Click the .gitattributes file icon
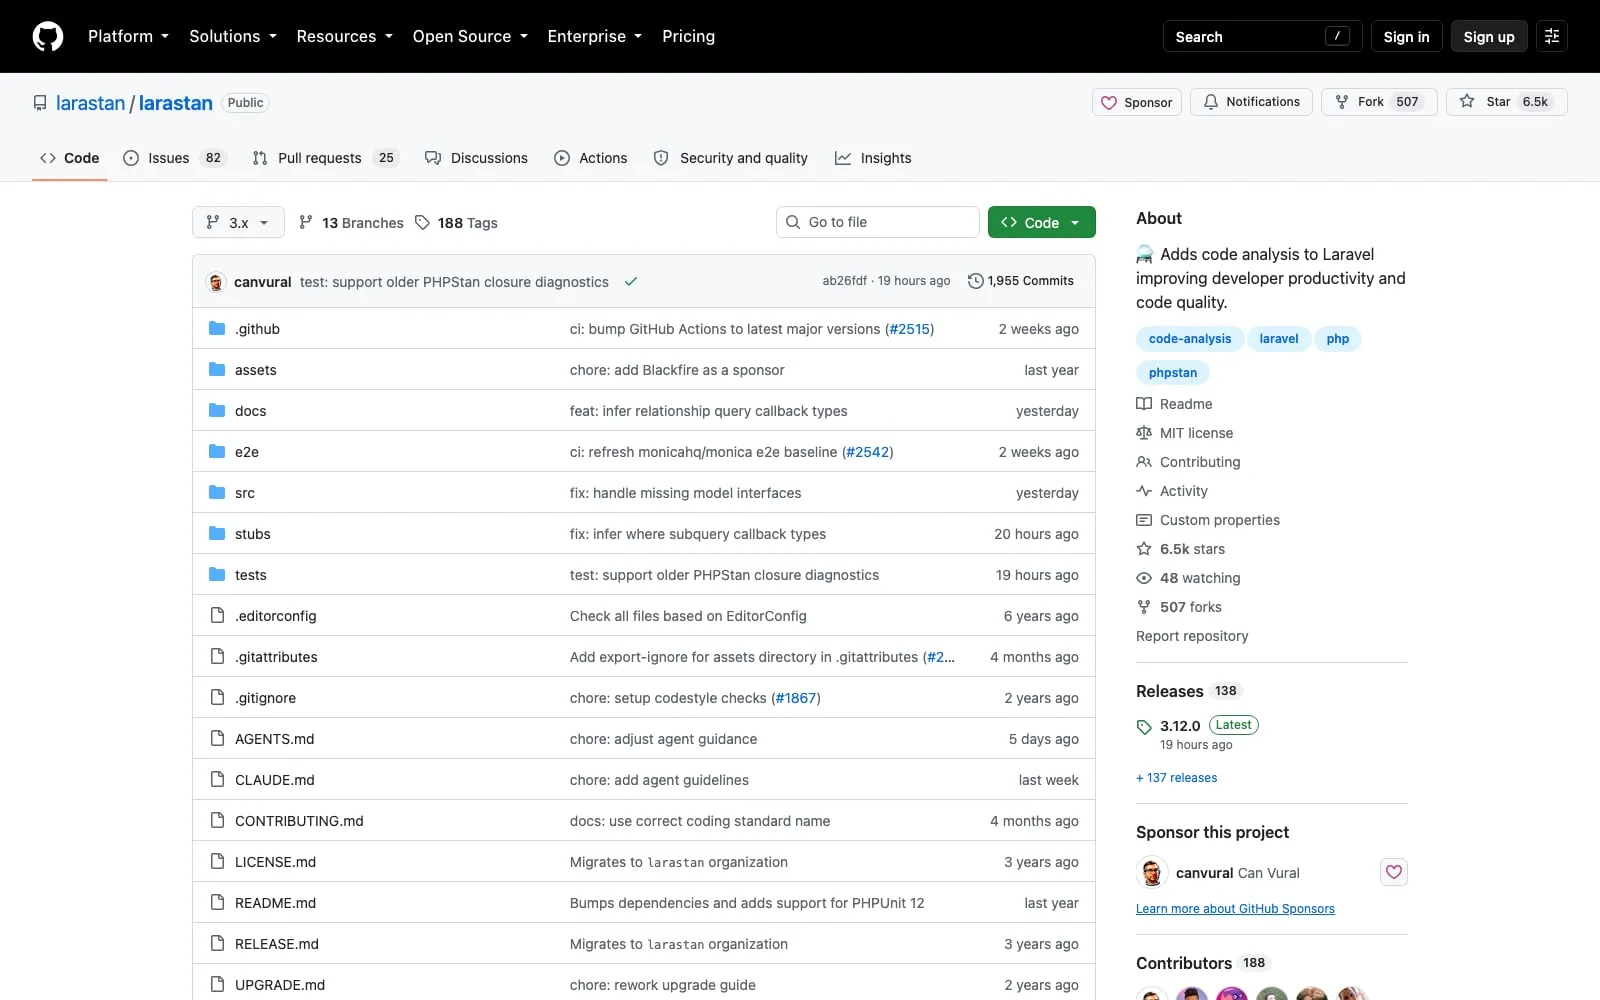Viewport: 1600px width, 1000px height. [x=217, y=656]
